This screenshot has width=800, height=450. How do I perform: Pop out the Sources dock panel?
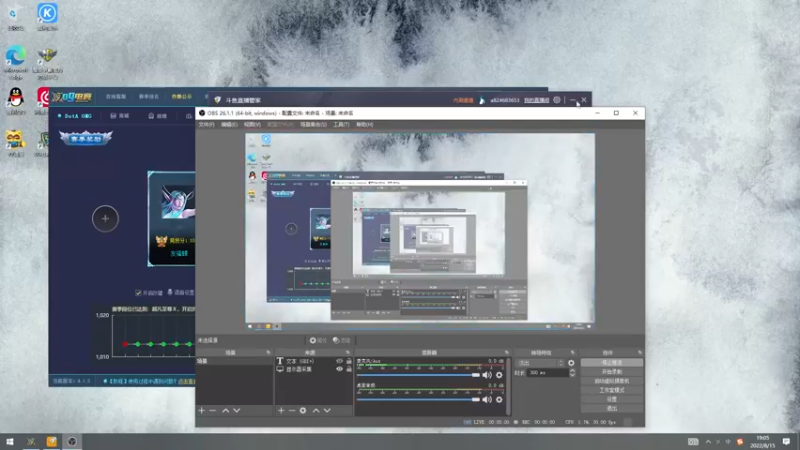(348, 353)
